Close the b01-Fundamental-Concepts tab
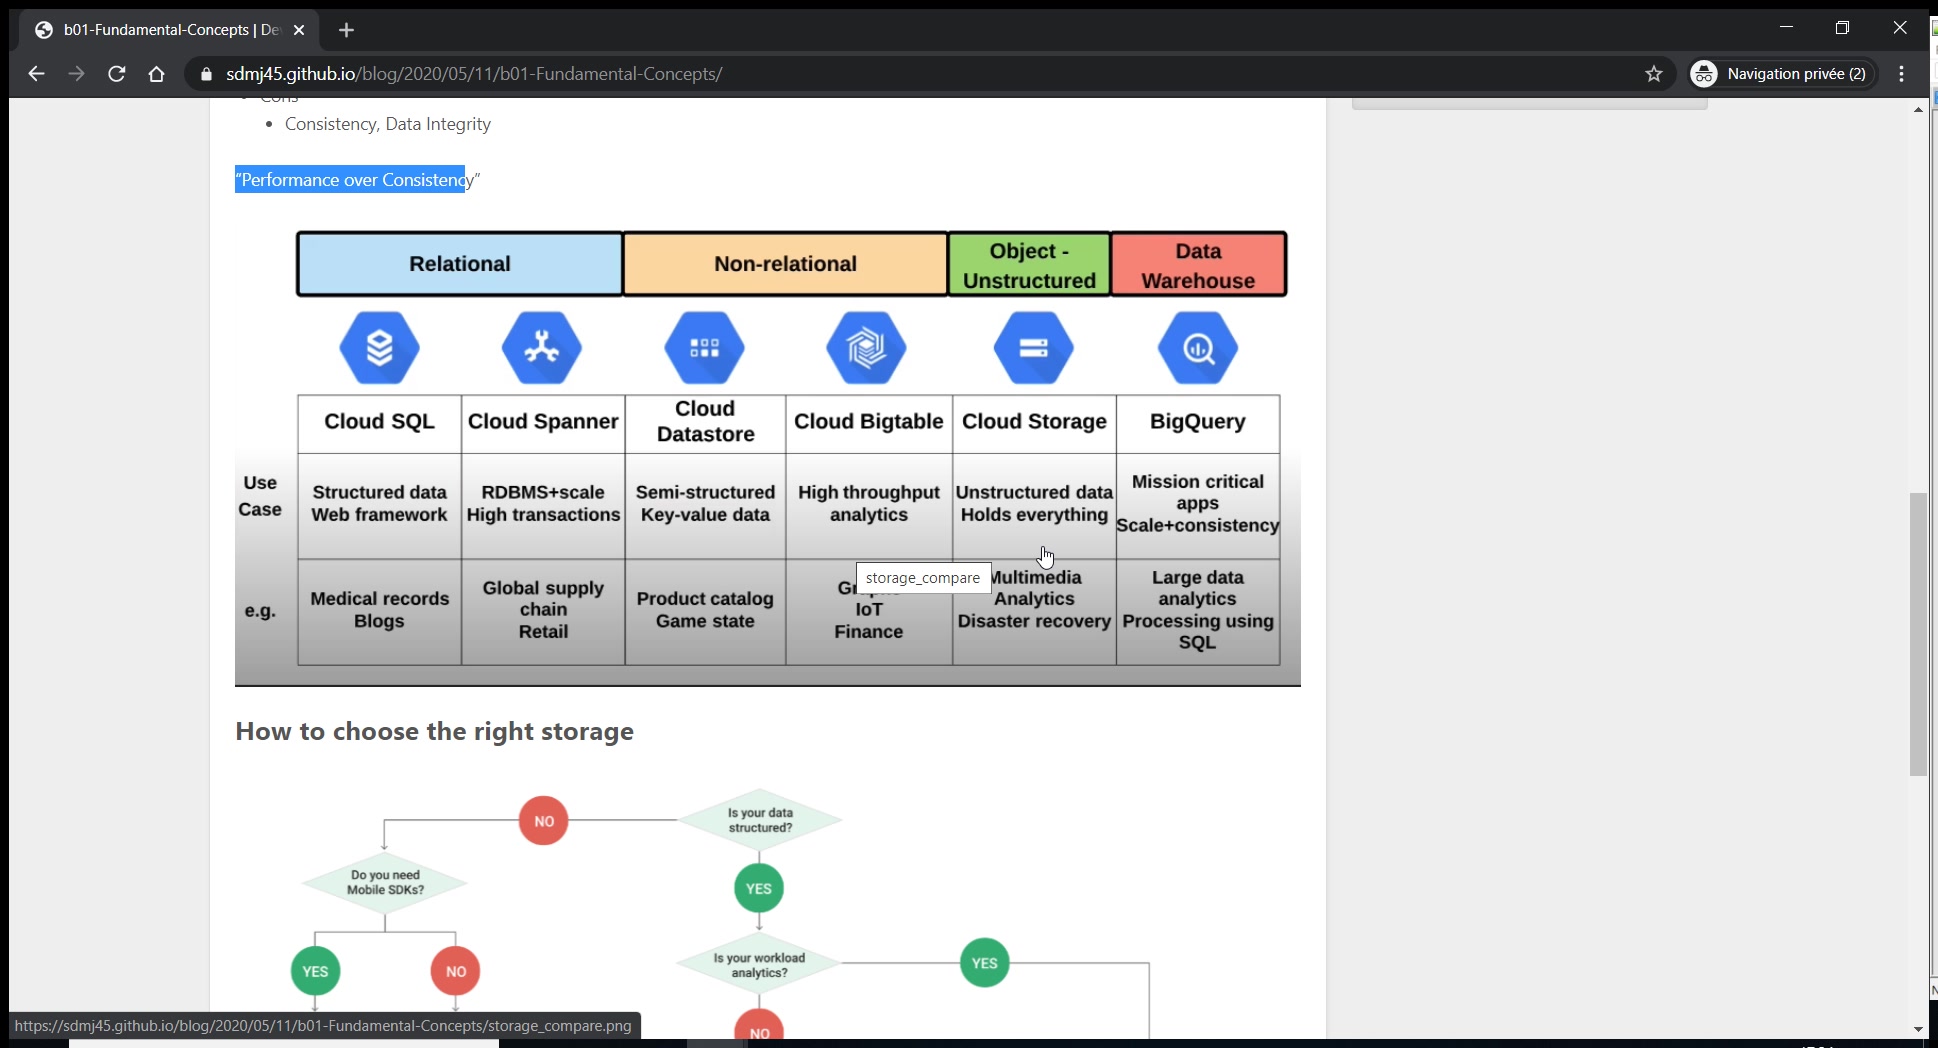The height and width of the screenshot is (1048, 1938). (298, 30)
